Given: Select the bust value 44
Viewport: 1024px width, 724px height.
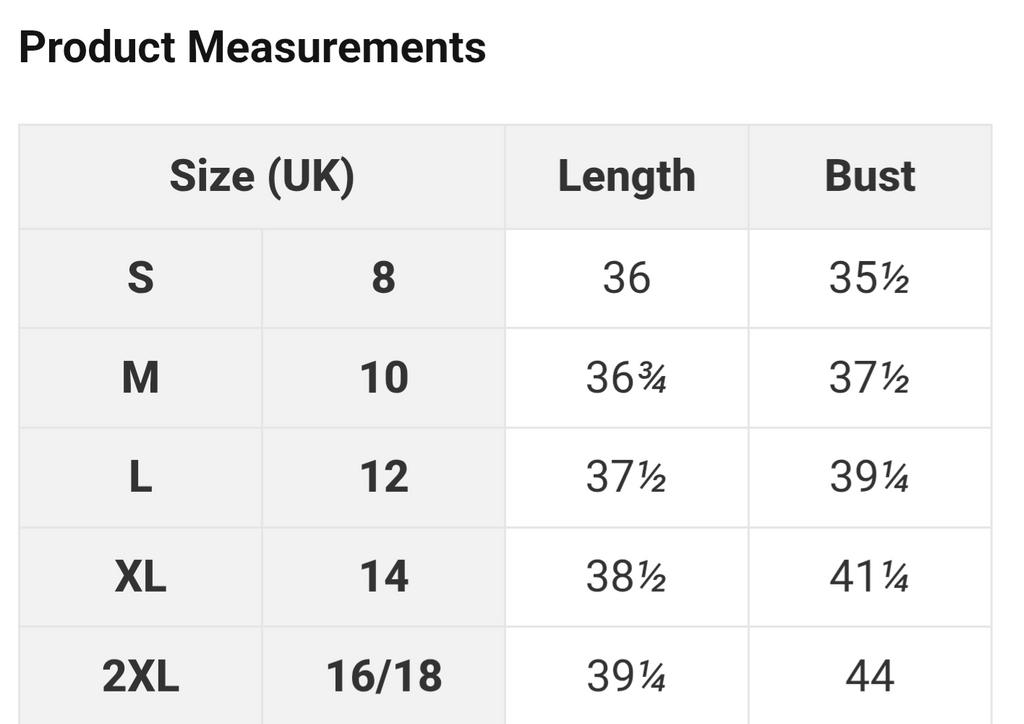Looking at the screenshot, I should click(x=870, y=676).
